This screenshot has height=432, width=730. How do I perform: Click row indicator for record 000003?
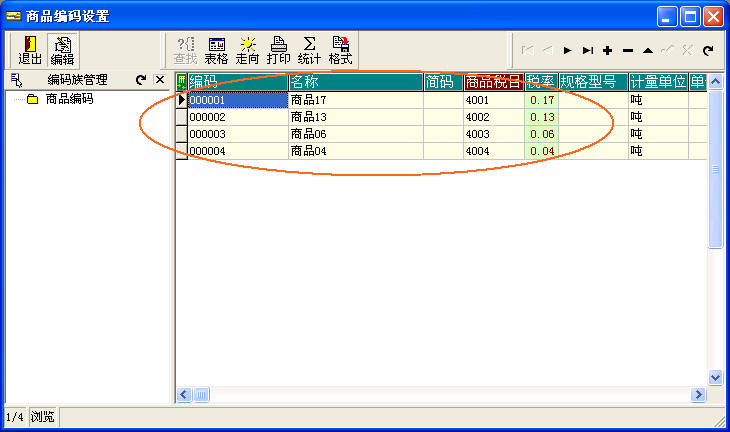[182, 134]
